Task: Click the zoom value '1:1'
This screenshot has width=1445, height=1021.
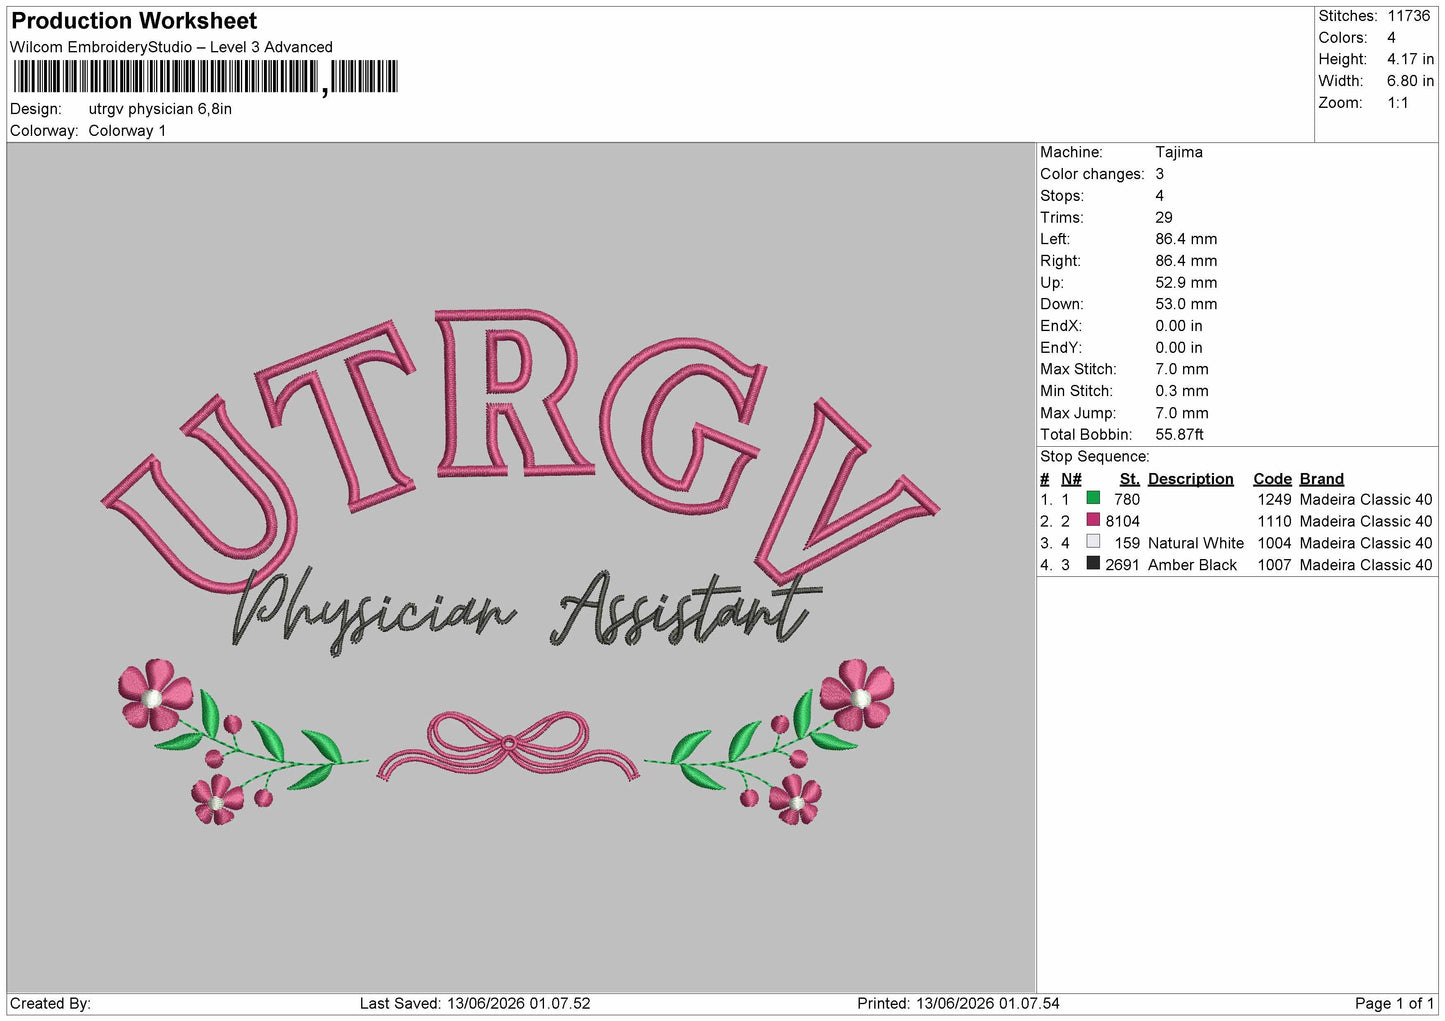Action: 1397,103
